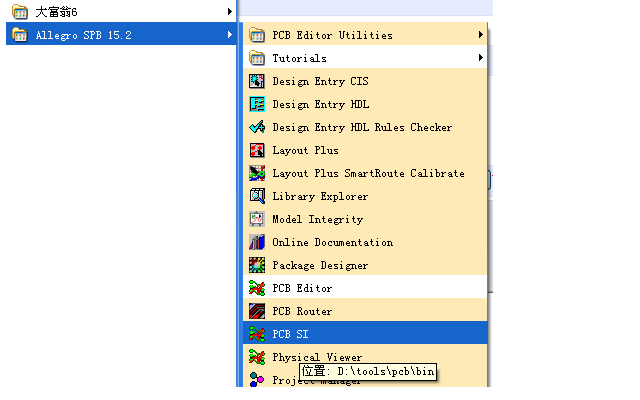Click the tooltip showing D:\tools\pcb\bin
This screenshot has height=400, width=640.
[x=368, y=371]
